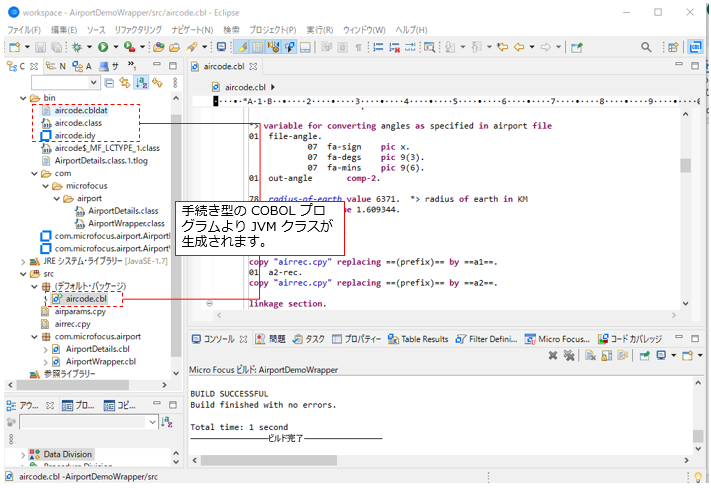Click the Outline filter input field
Screen dimensions: 711x490
click(x=88, y=422)
